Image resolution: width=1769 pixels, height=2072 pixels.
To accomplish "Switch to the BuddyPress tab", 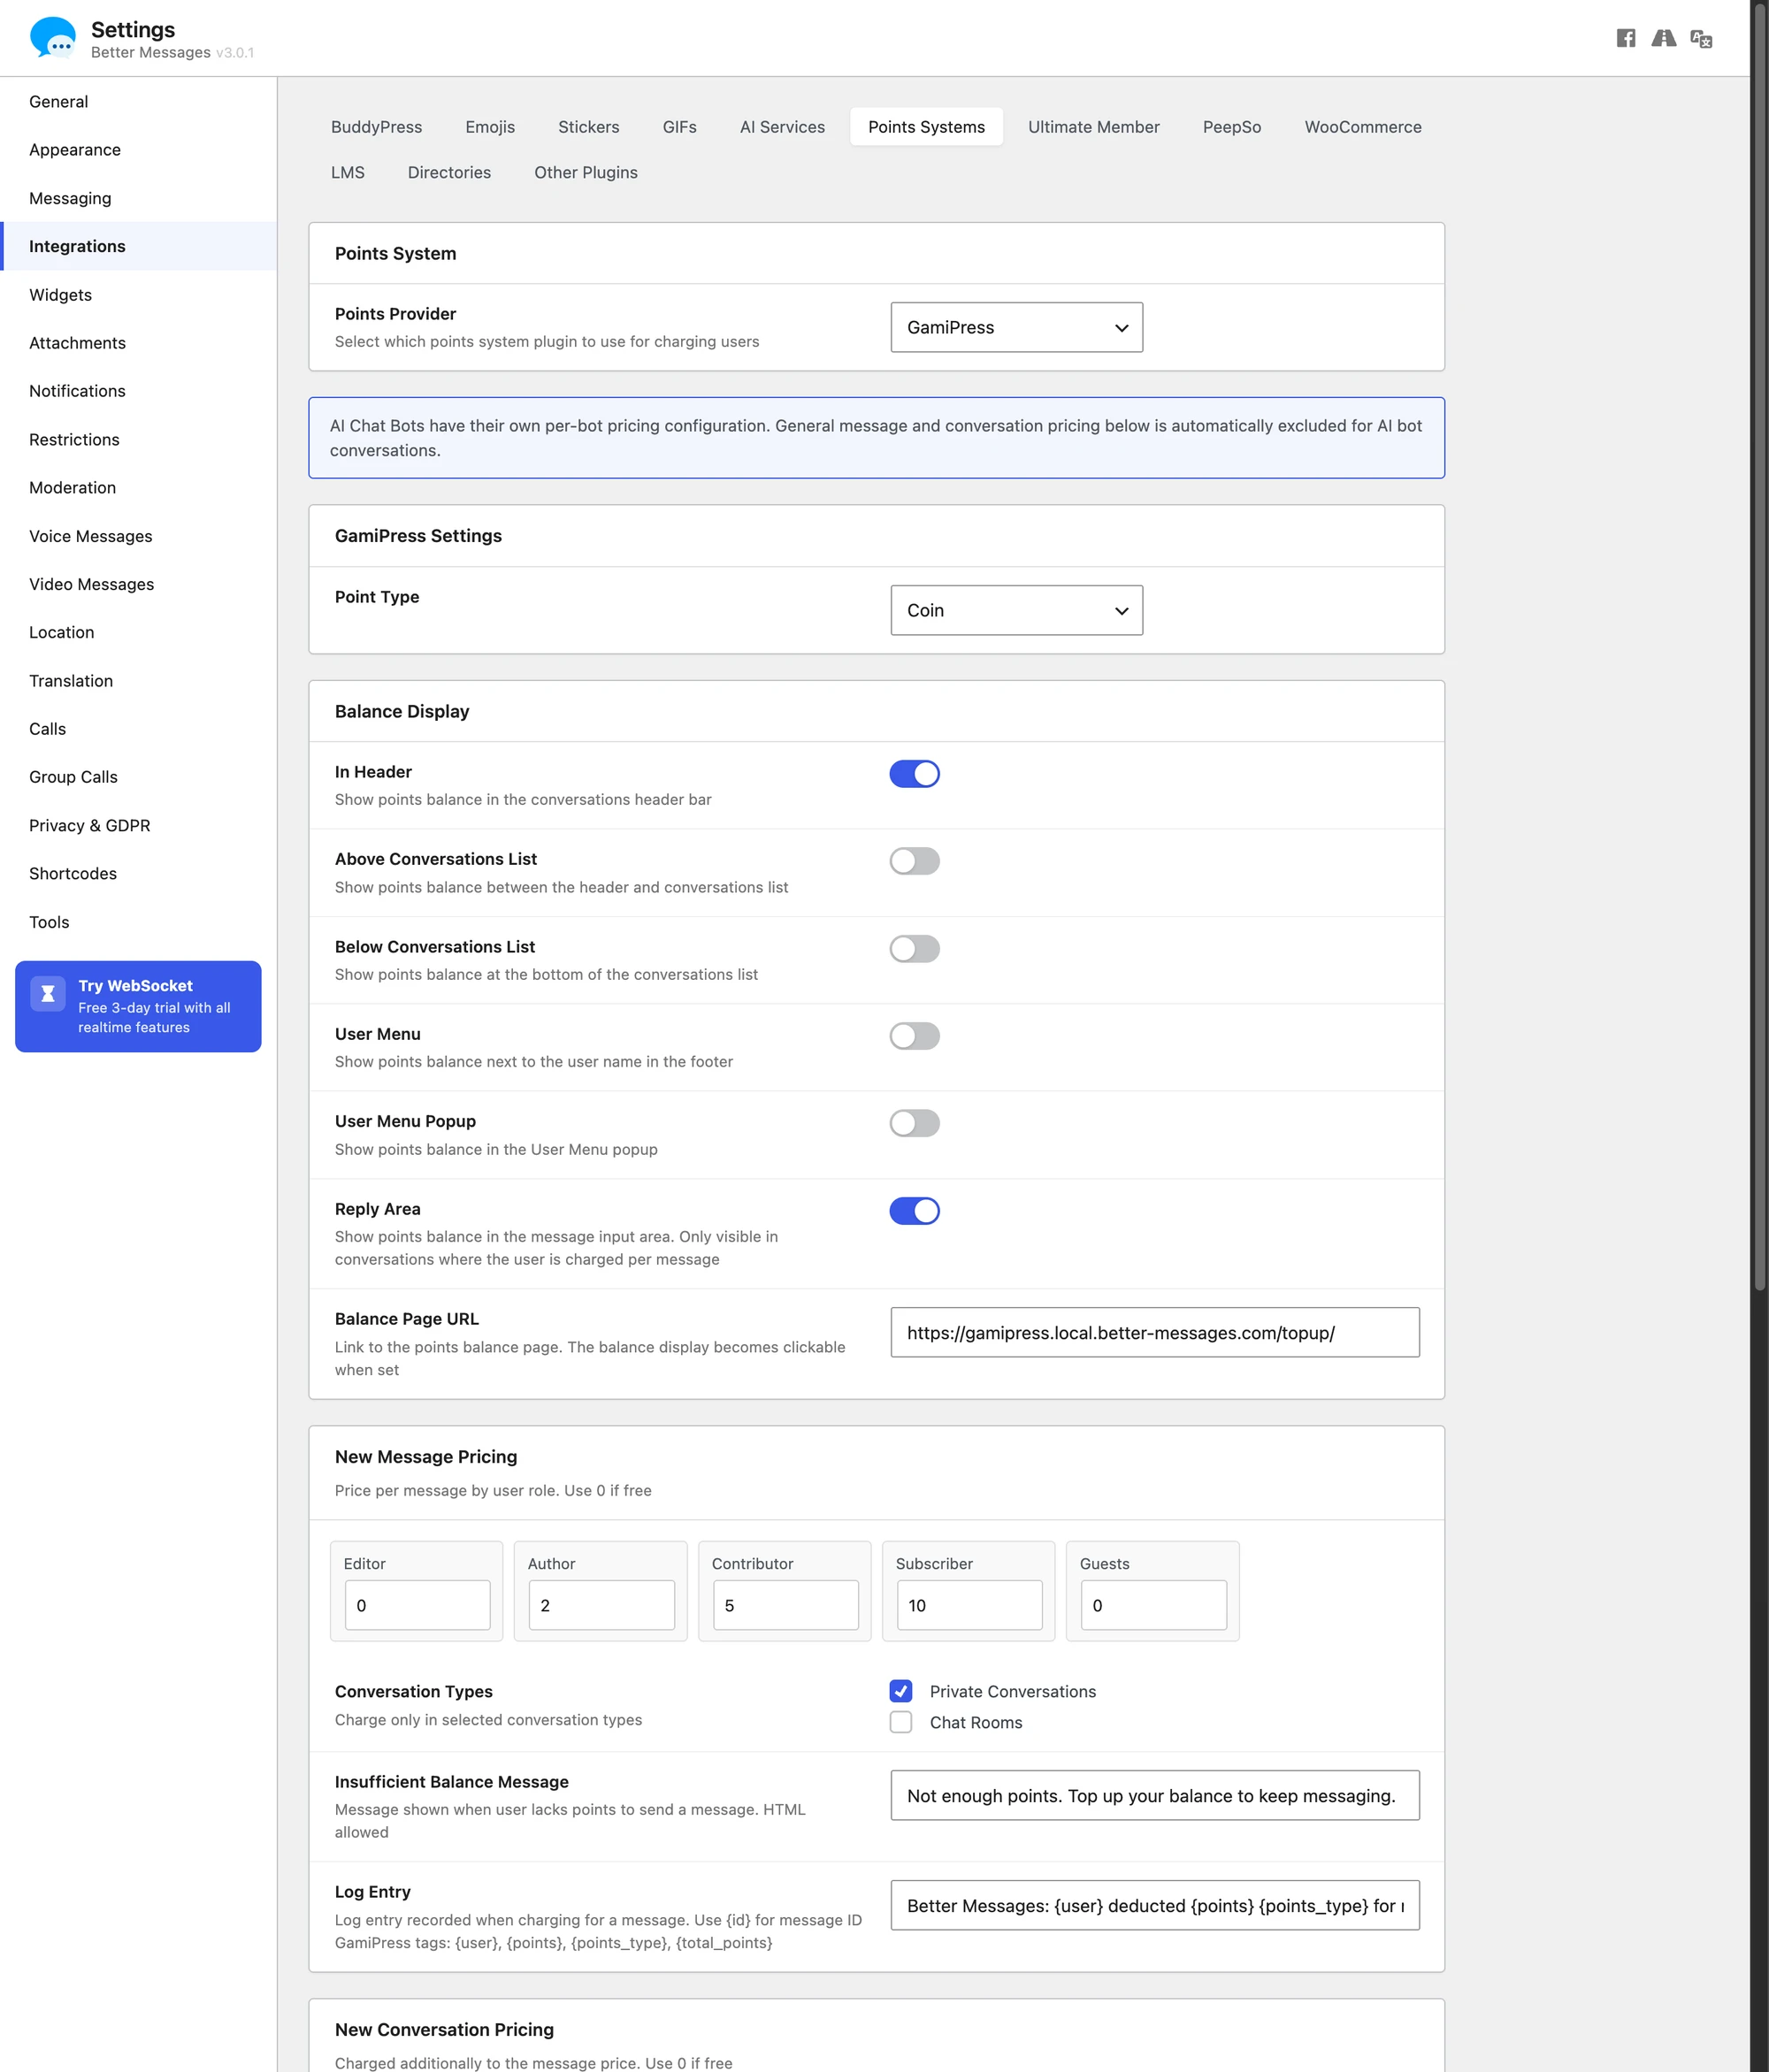I will tap(377, 127).
